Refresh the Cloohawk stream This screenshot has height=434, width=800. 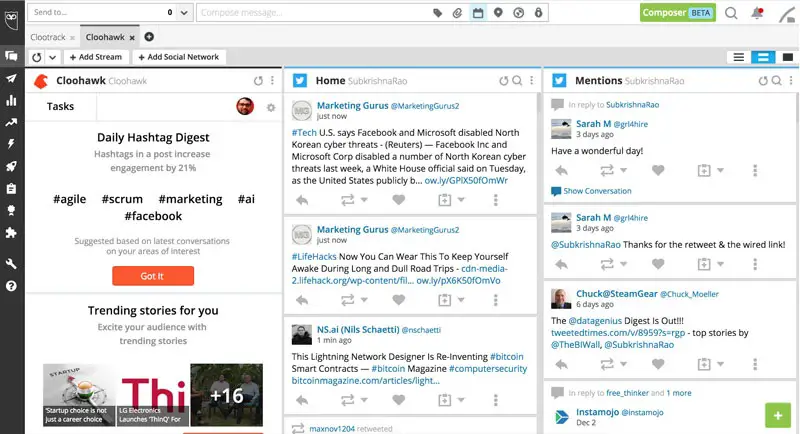258,81
